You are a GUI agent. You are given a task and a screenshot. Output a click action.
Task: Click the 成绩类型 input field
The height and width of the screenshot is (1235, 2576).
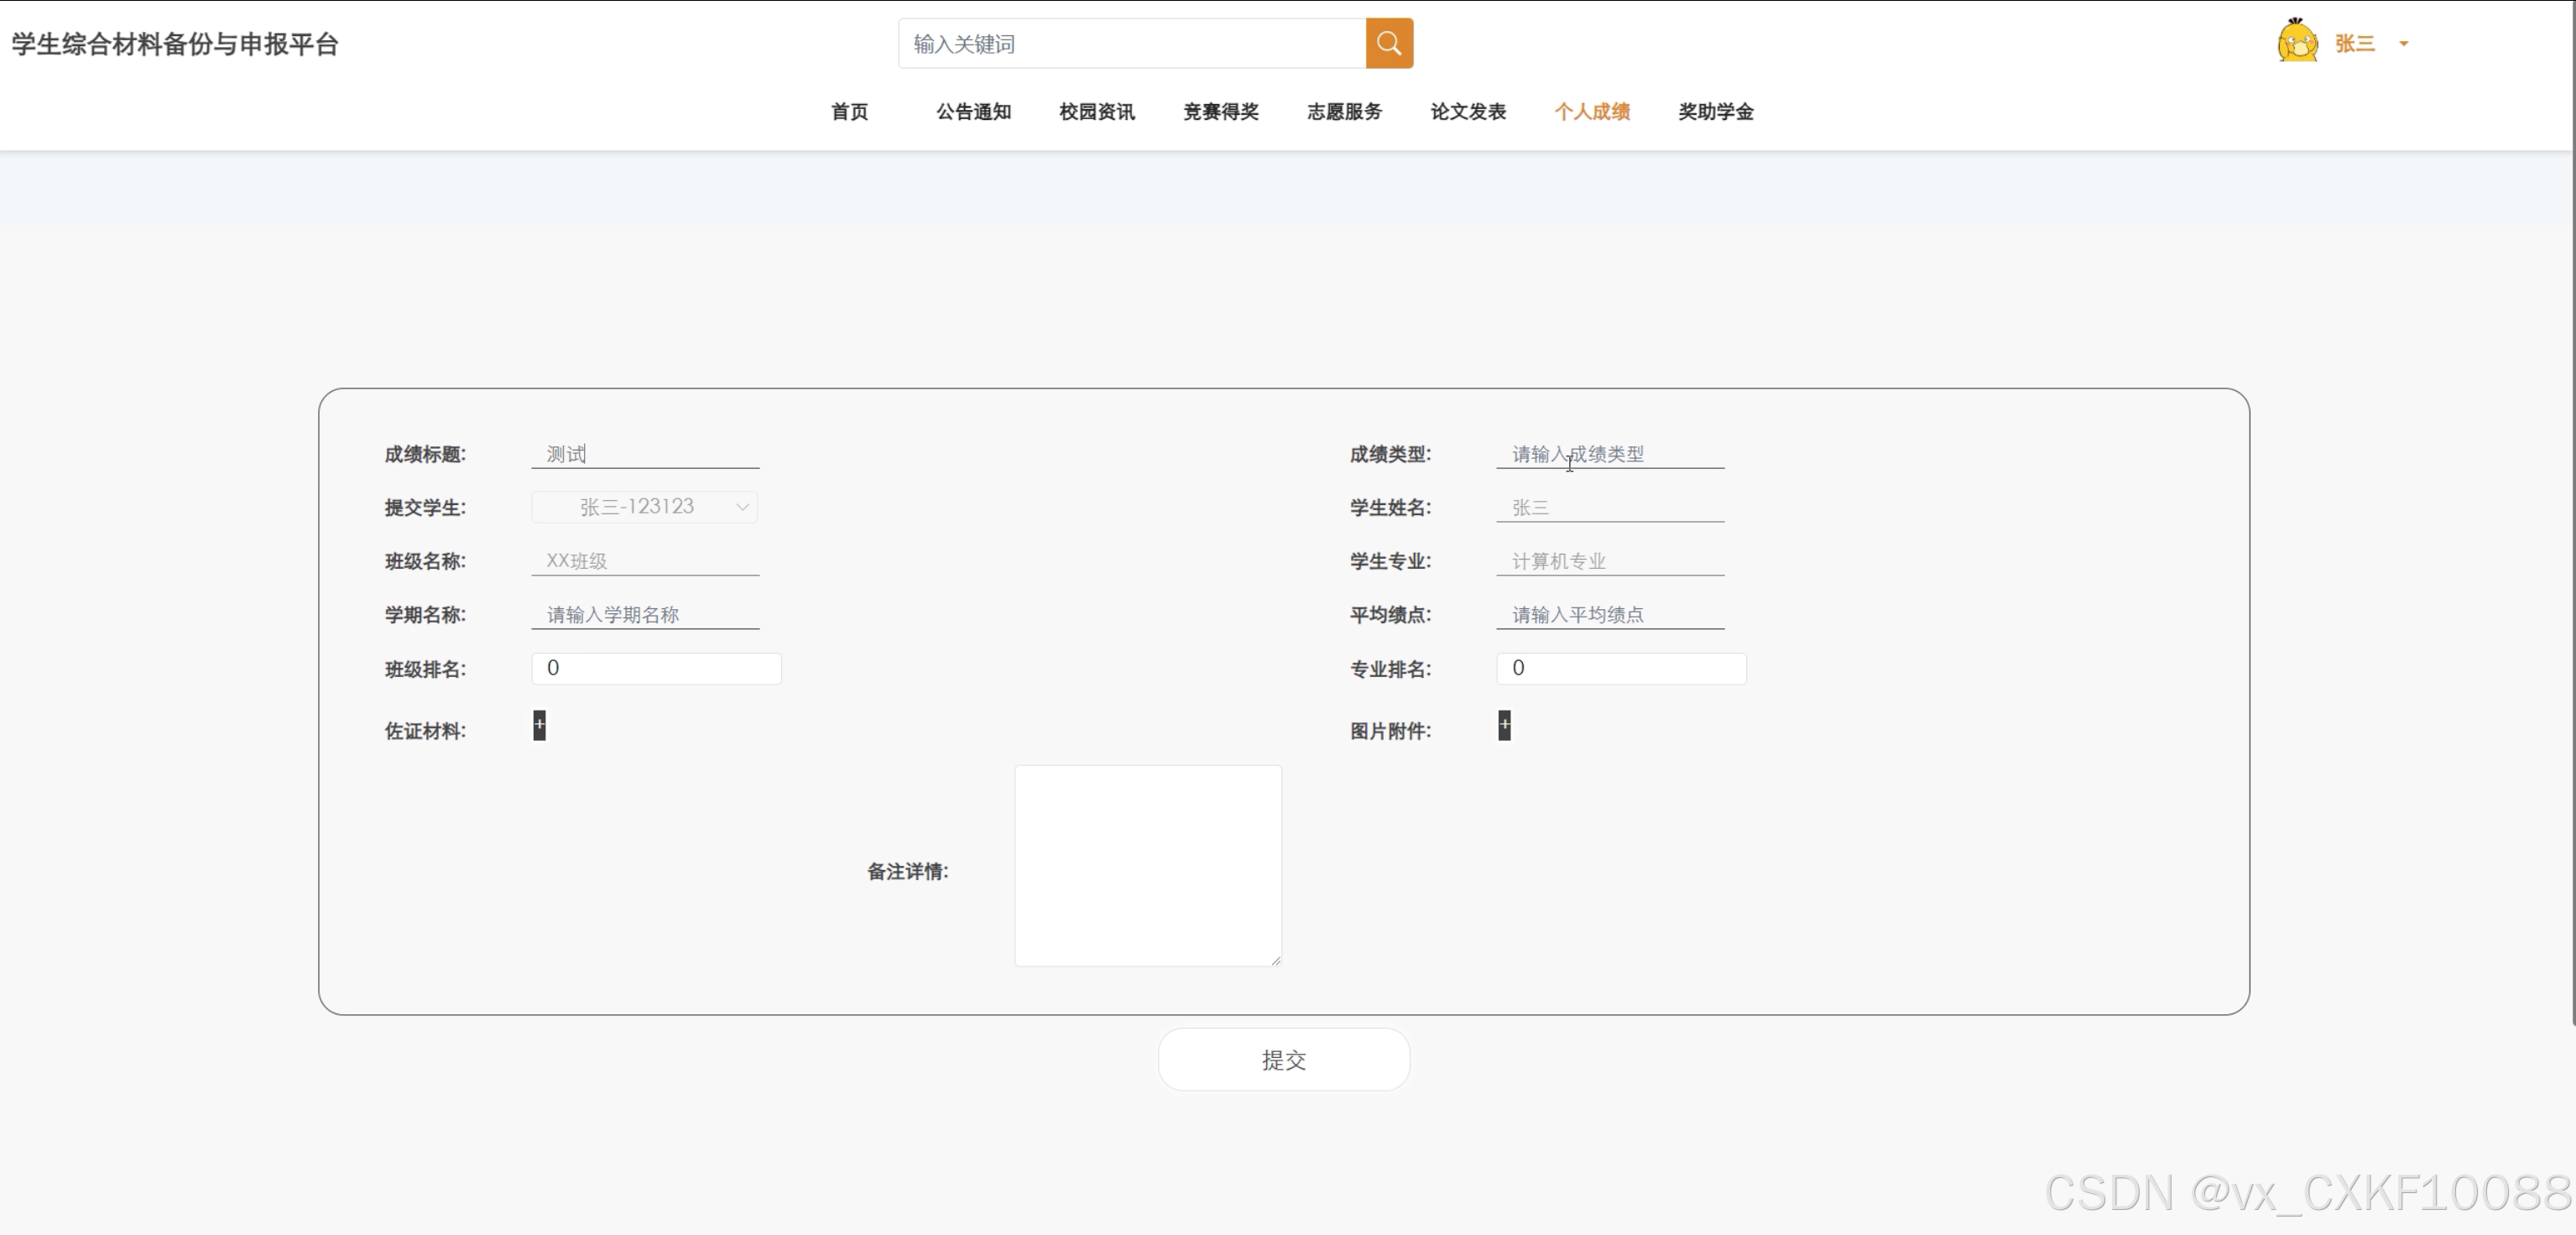click(x=1609, y=454)
